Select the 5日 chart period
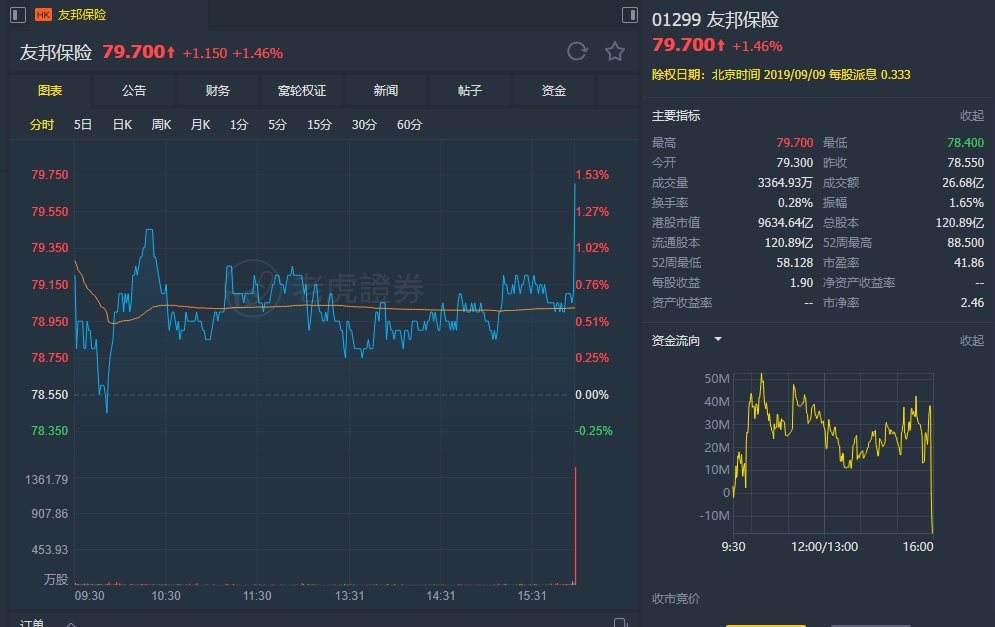Screen dimensions: 995x627 click(83, 125)
